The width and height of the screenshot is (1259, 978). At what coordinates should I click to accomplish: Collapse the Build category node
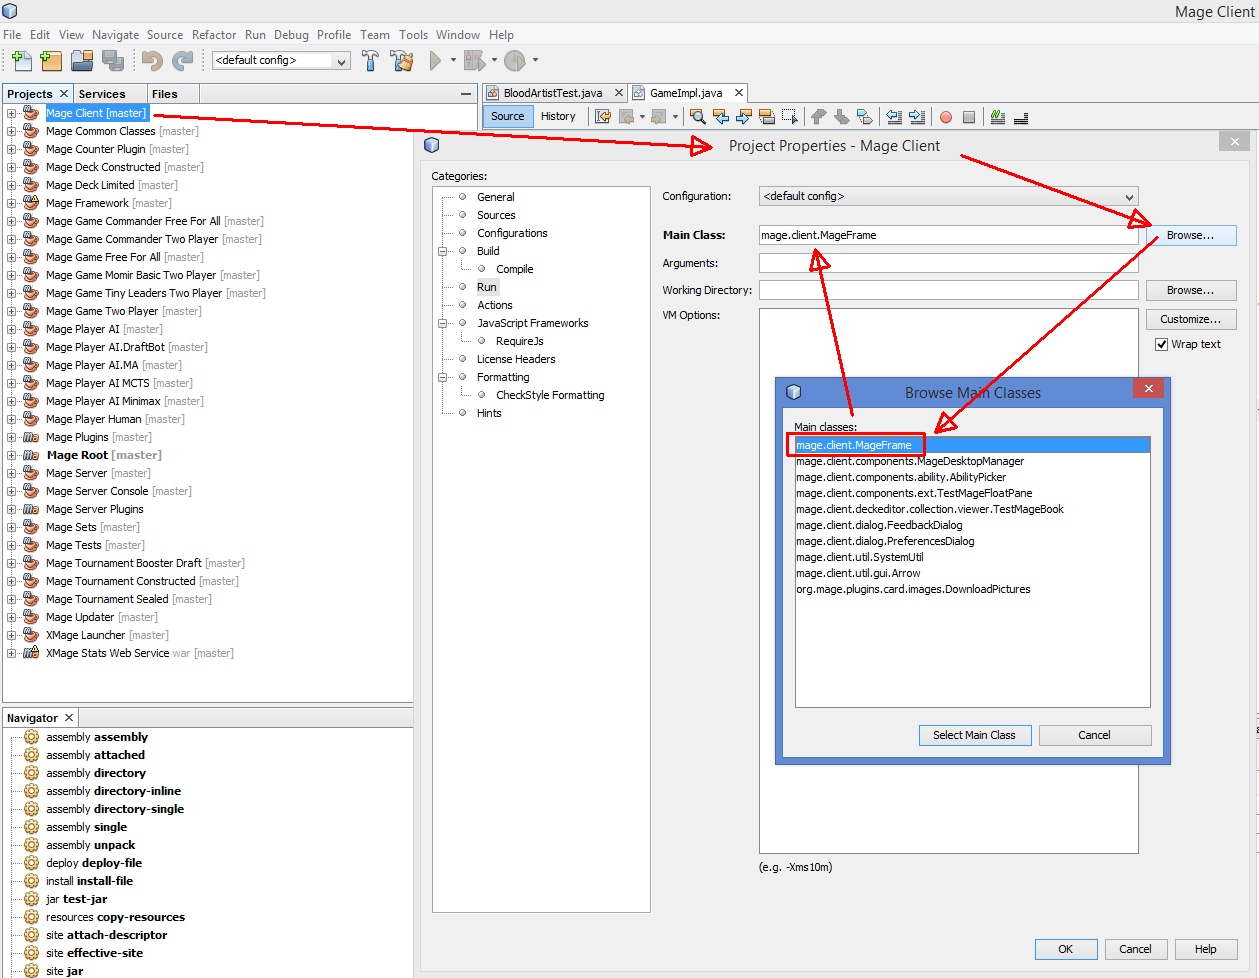click(442, 251)
